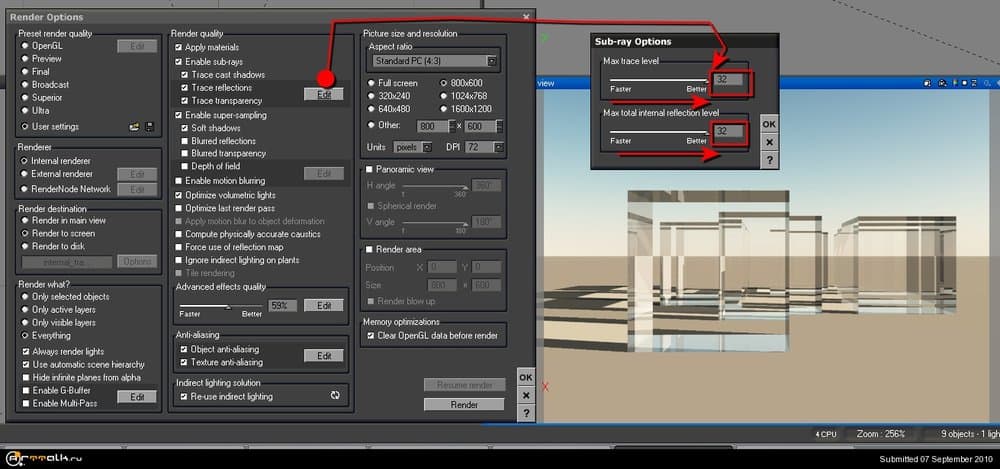Click help button in Sub-ray Options
This screenshot has width=1000, height=469.
[768, 160]
